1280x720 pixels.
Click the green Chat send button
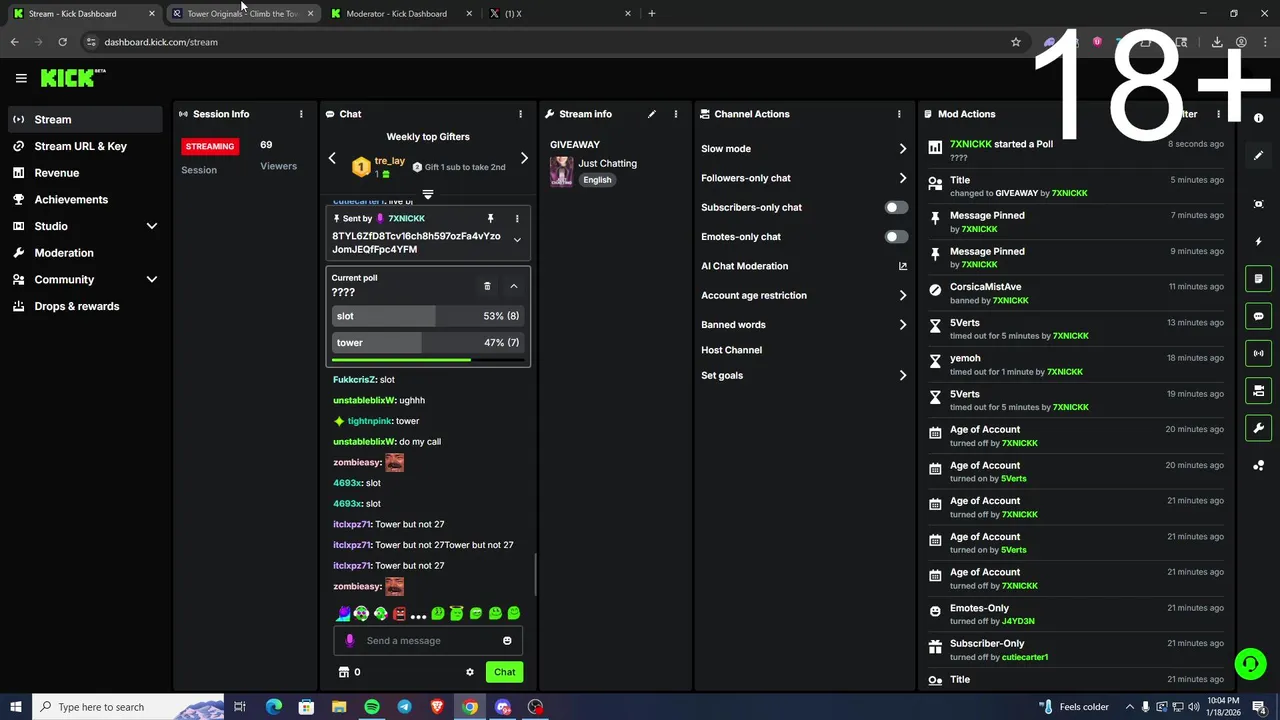pyautogui.click(x=504, y=672)
